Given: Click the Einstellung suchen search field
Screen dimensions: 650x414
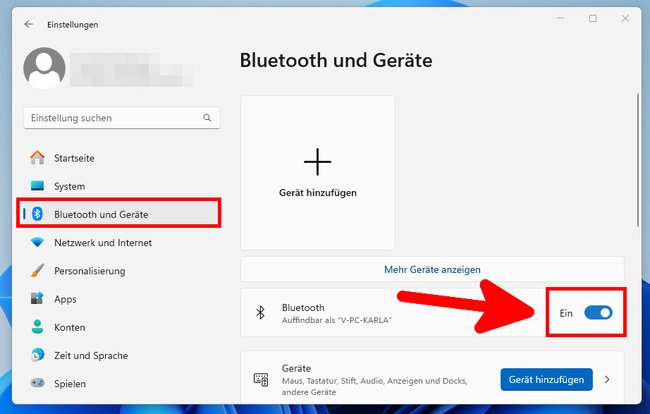Looking at the screenshot, I should pos(122,118).
